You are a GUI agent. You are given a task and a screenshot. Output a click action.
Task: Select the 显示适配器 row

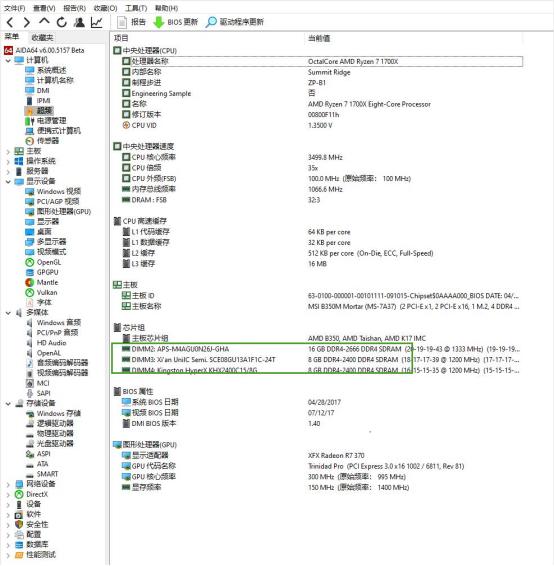(322, 456)
